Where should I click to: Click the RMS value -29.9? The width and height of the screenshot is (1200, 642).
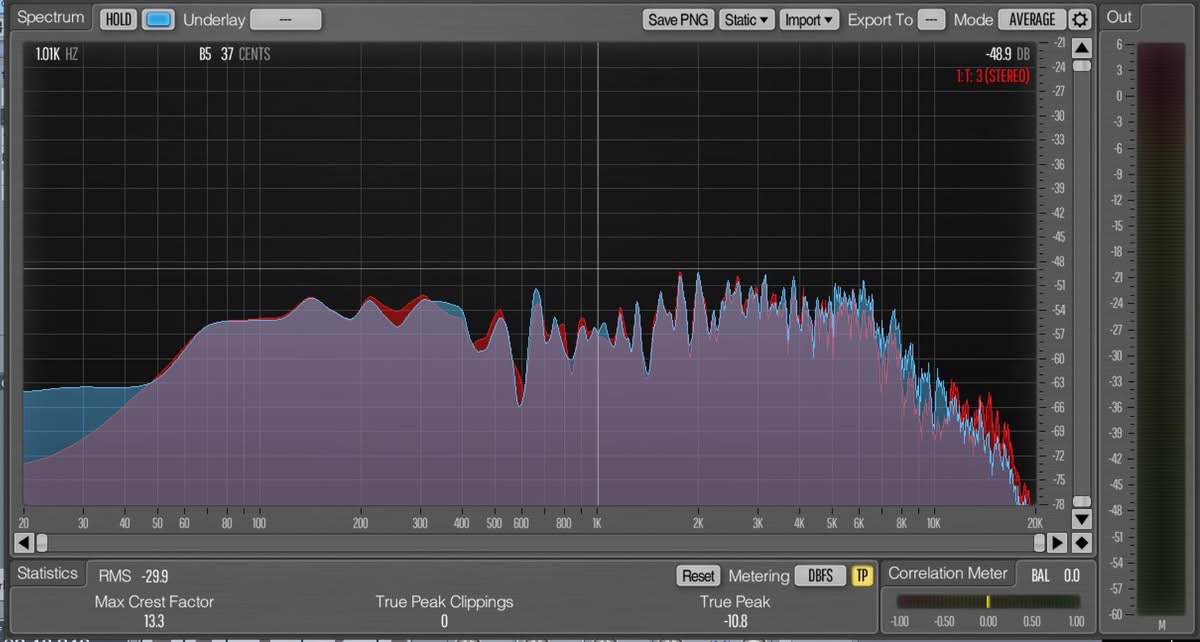[x=154, y=575]
